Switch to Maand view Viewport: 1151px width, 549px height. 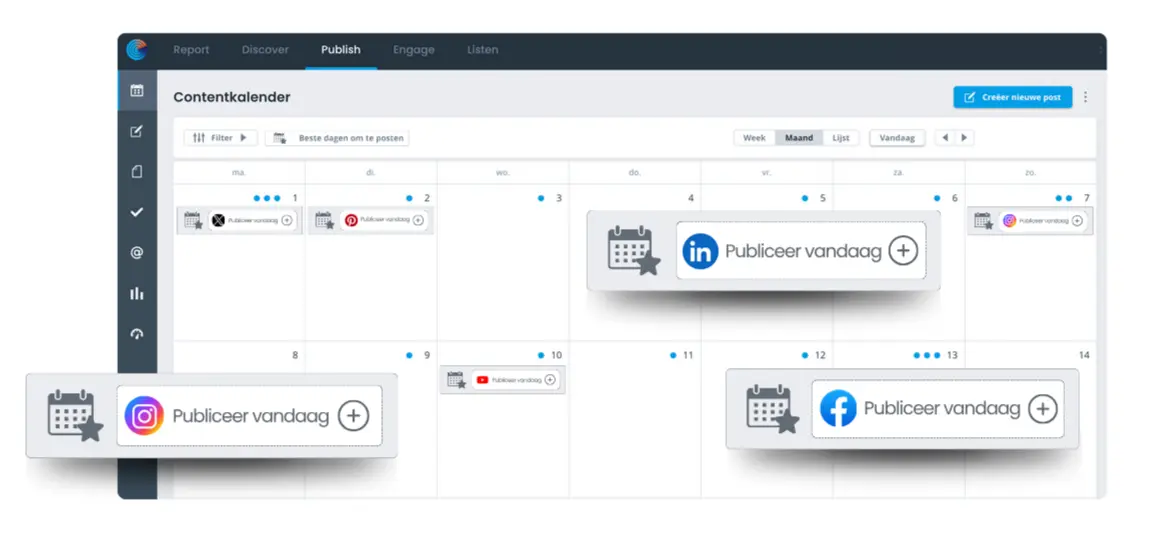point(799,138)
